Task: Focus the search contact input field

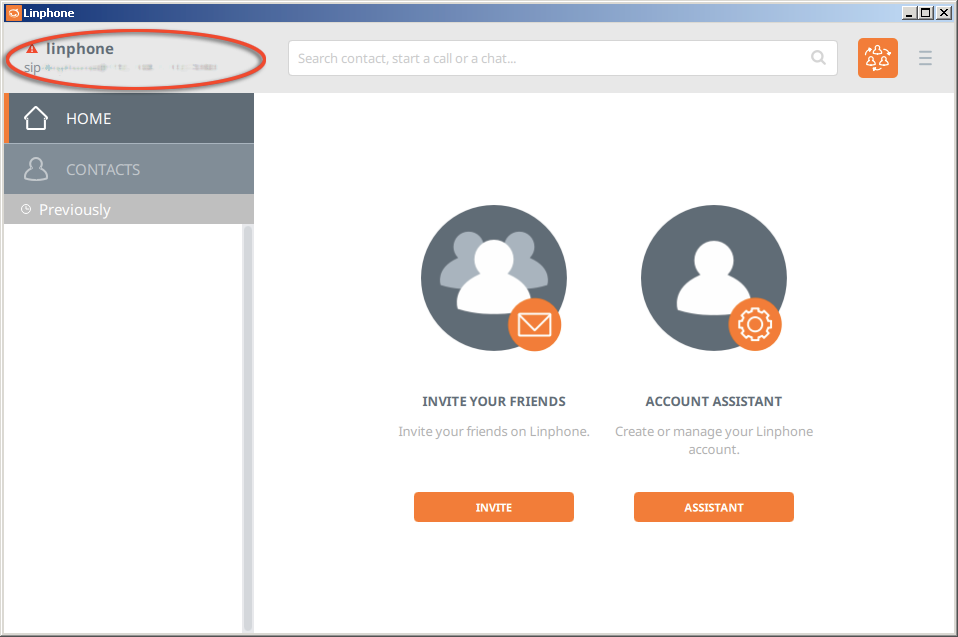Action: point(563,58)
